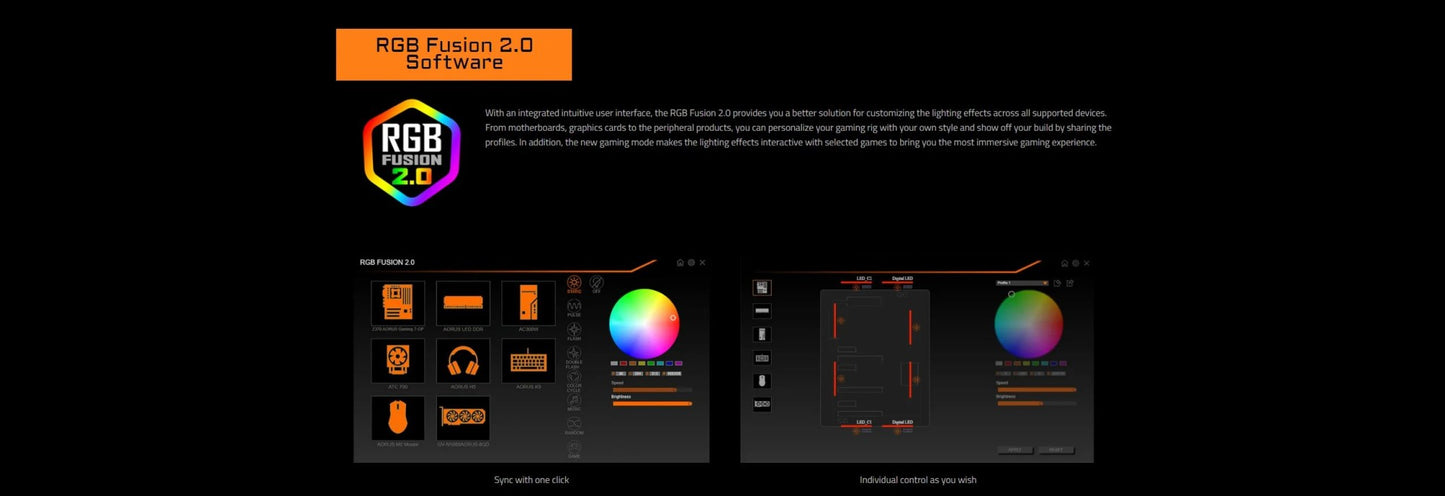
Task: Select the Z370 AORUS Gaming 7 motherboard tile
Action: point(398,302)
